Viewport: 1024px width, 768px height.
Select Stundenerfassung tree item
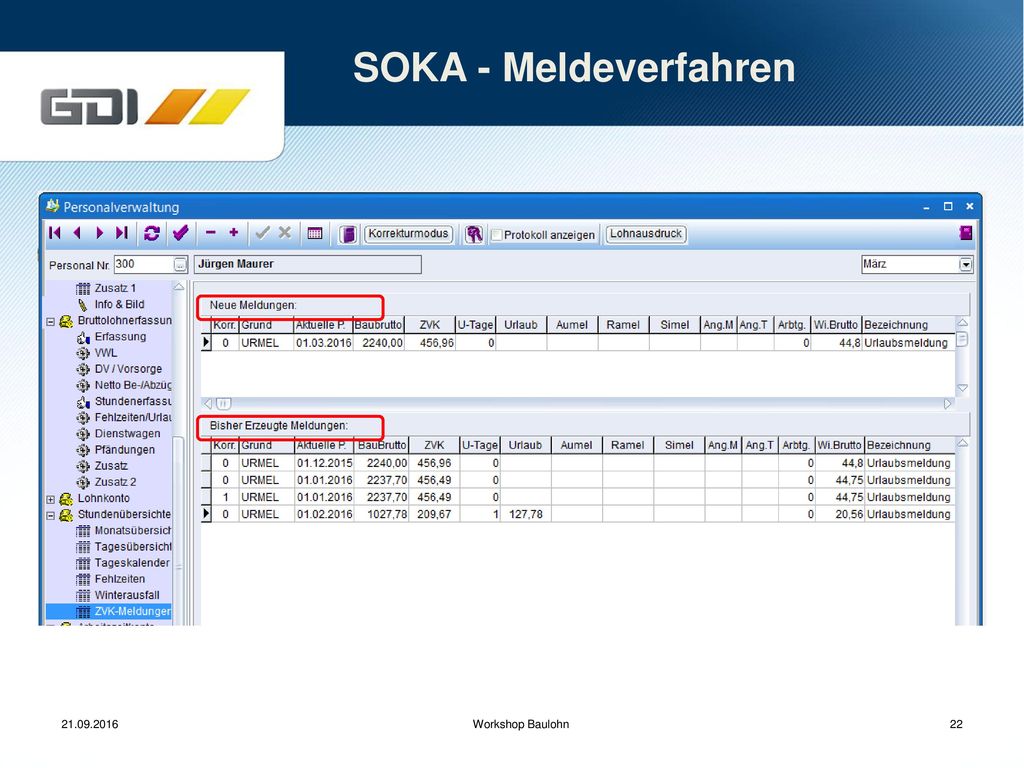pyautogui.click(x=133, y=401)
